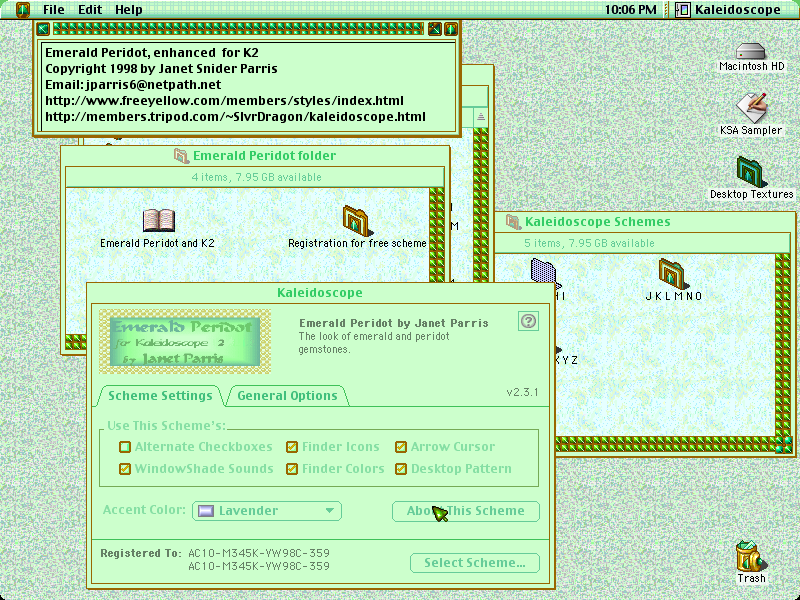Click the vertical scrollbar of Emerald Peridot folder window
Screen dimensions: 800x600
436,235
